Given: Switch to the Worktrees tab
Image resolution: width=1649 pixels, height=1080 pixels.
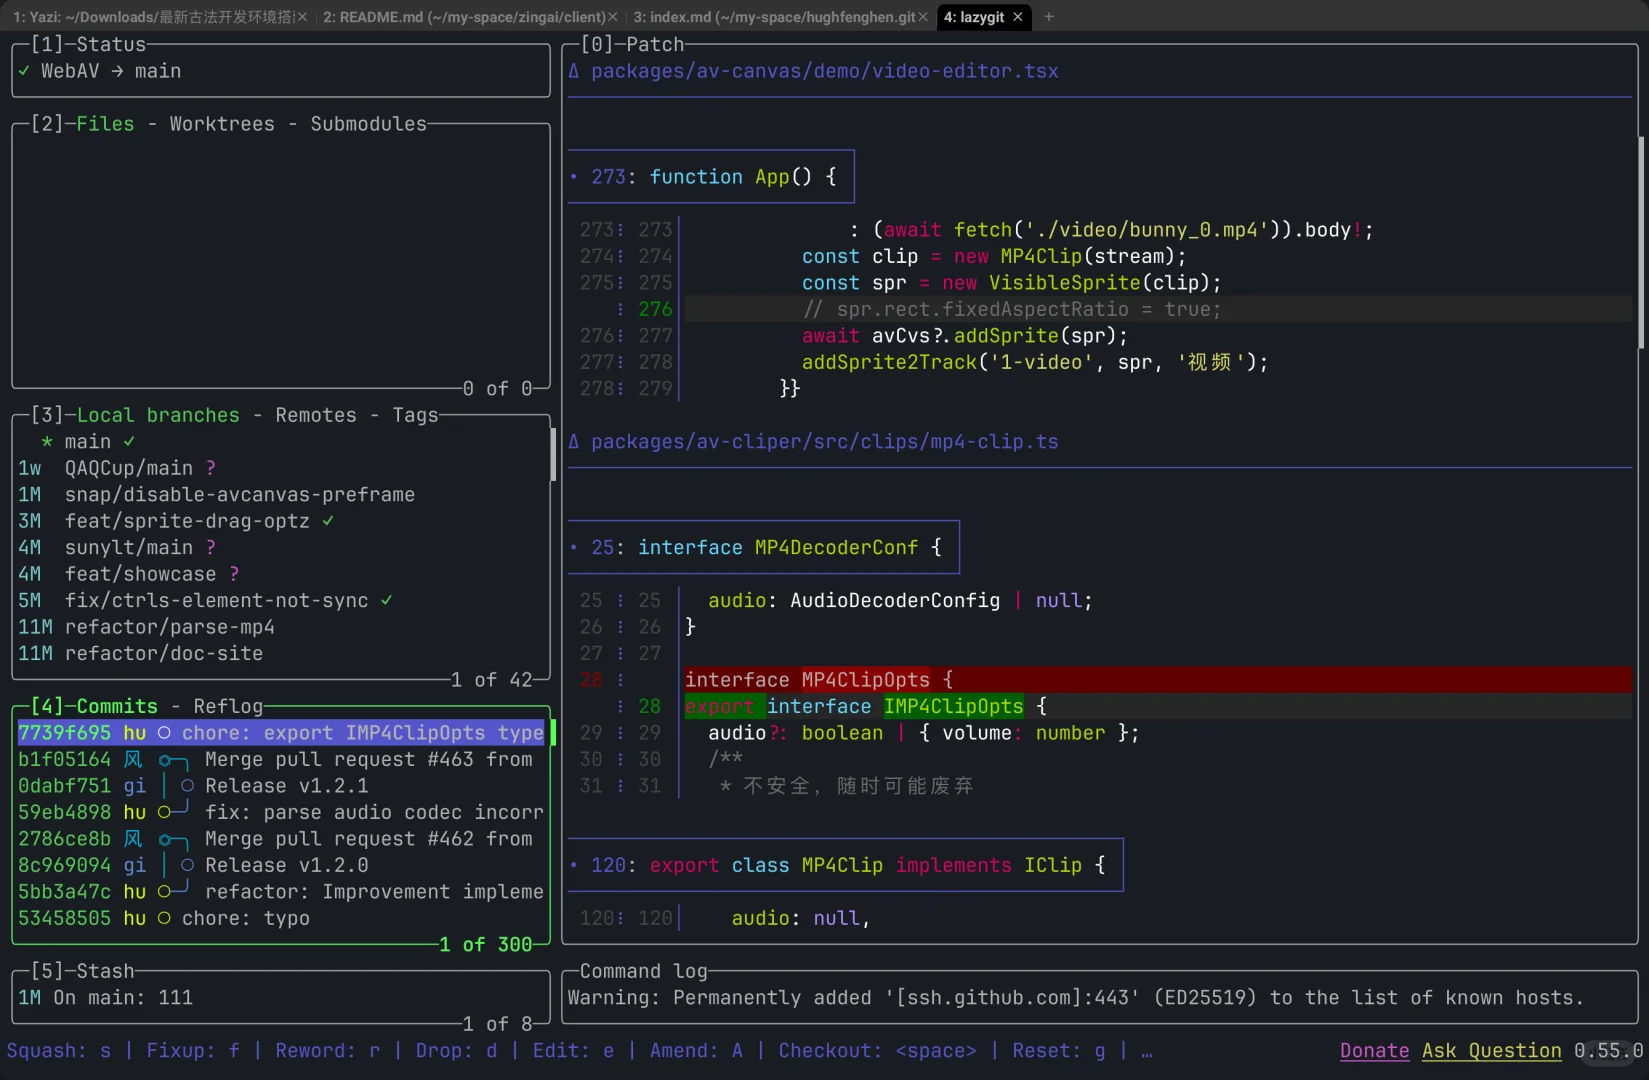Looking at the screenshot, I should [x=221, y=124].
